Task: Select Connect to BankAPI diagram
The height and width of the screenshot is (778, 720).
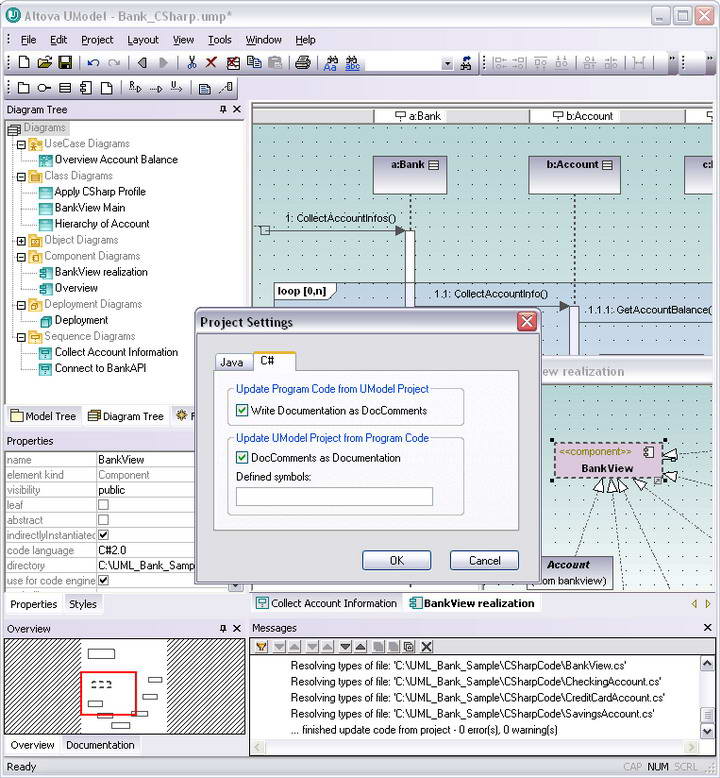Action: point(100,368)
